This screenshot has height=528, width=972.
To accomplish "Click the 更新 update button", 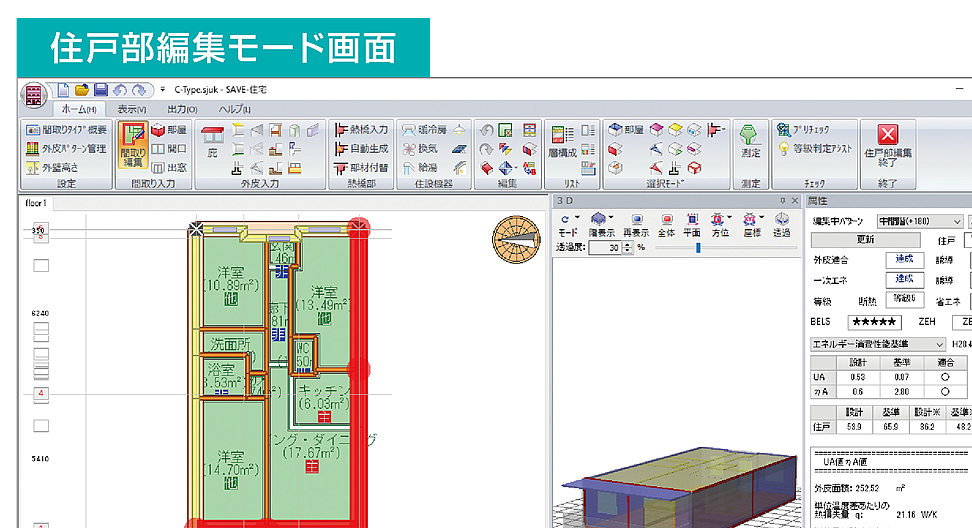I will 865,240.
